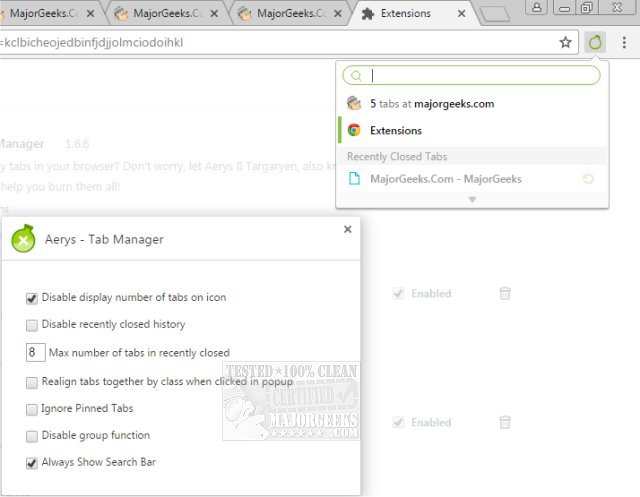This screenshot has height=497, width=640.
Task: Open a new tab with the new tab button
Action: point(494,14)
